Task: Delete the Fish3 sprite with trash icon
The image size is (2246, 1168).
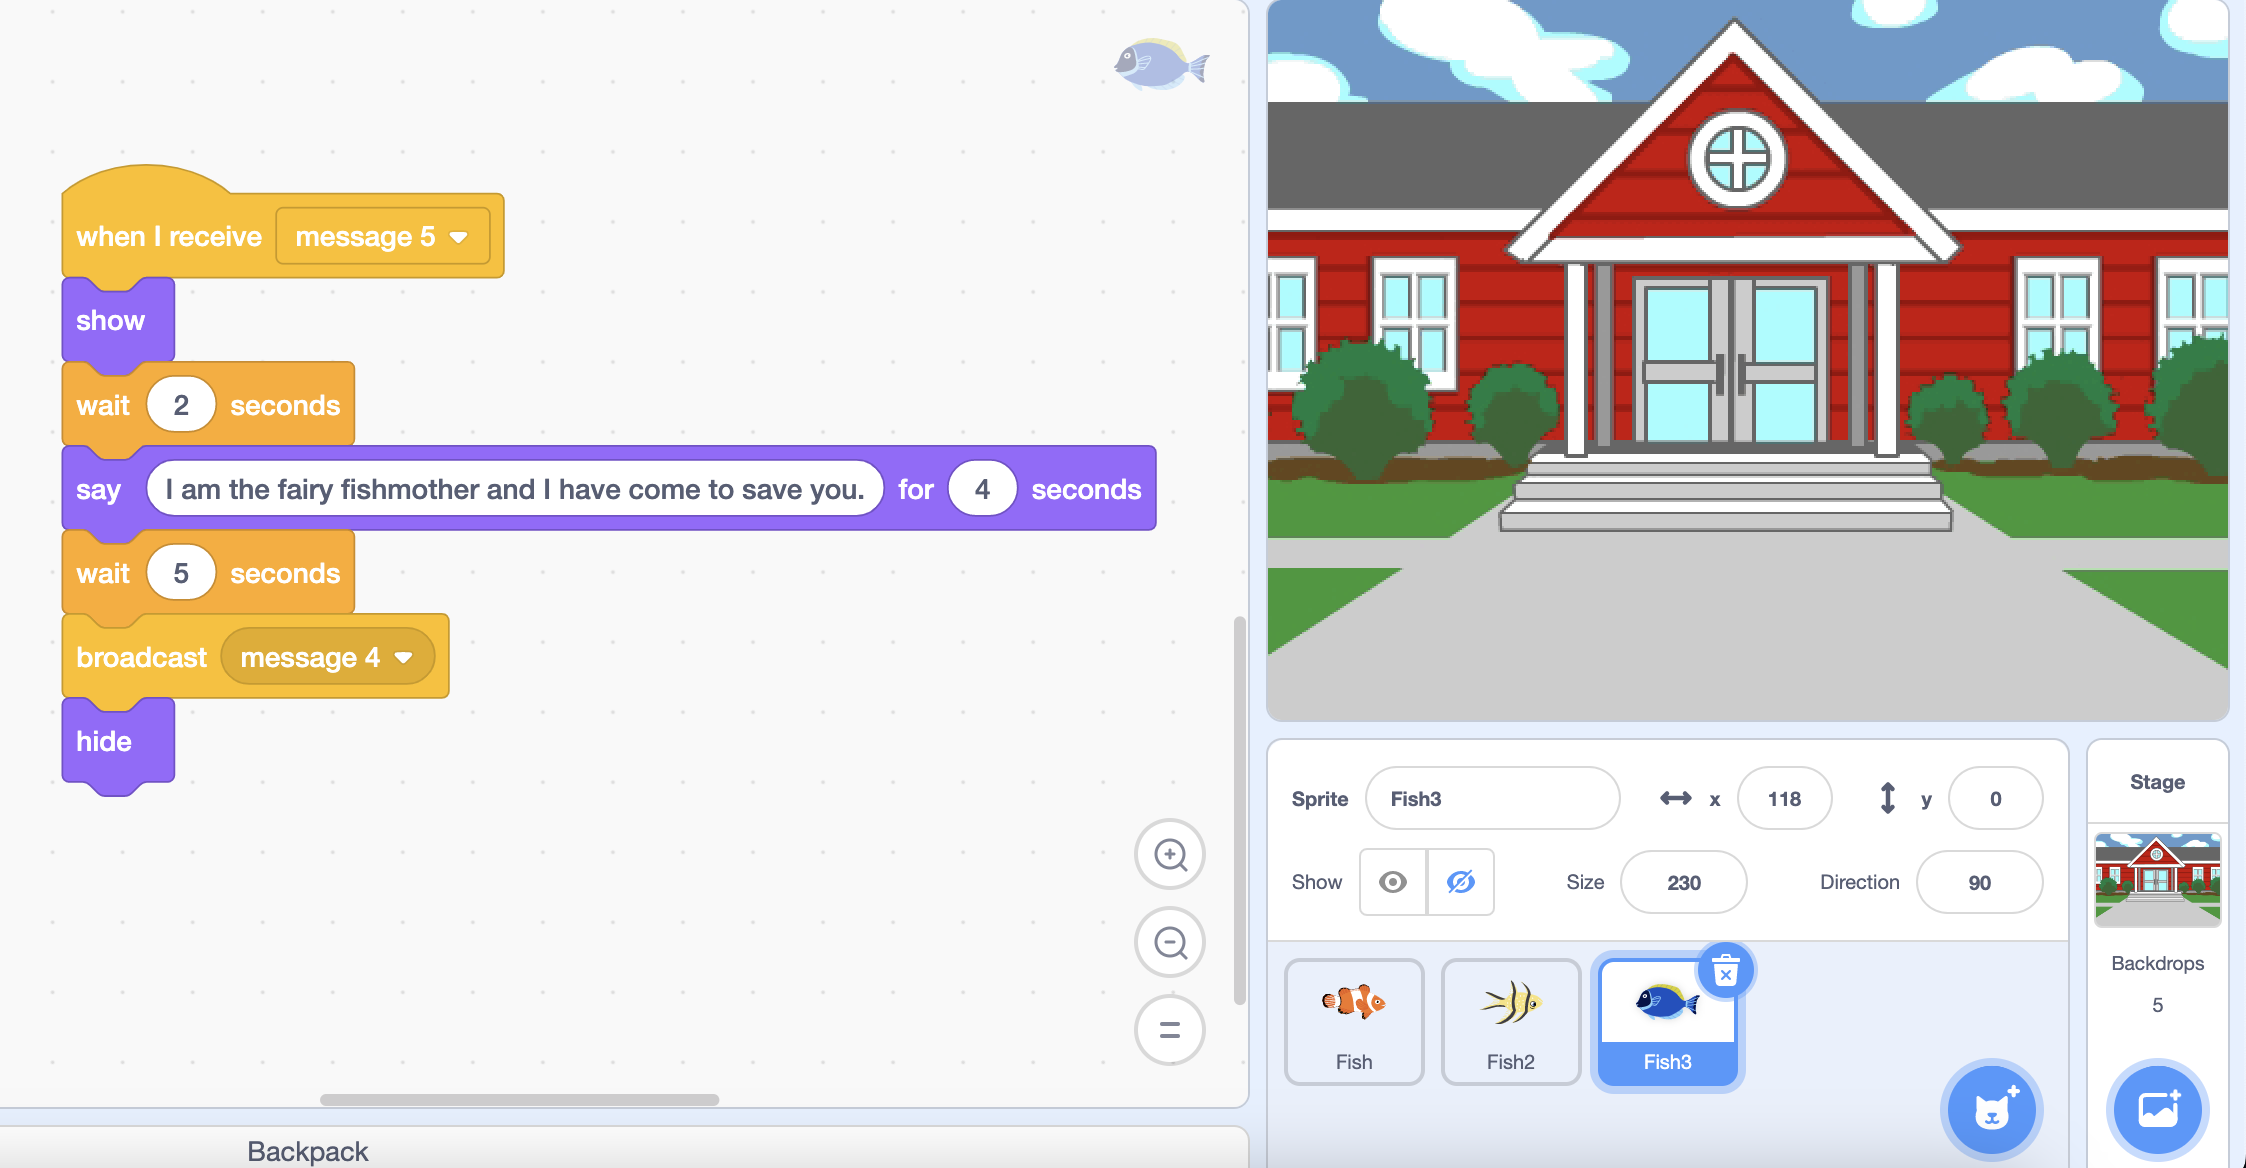Action: coord(1725,971)
